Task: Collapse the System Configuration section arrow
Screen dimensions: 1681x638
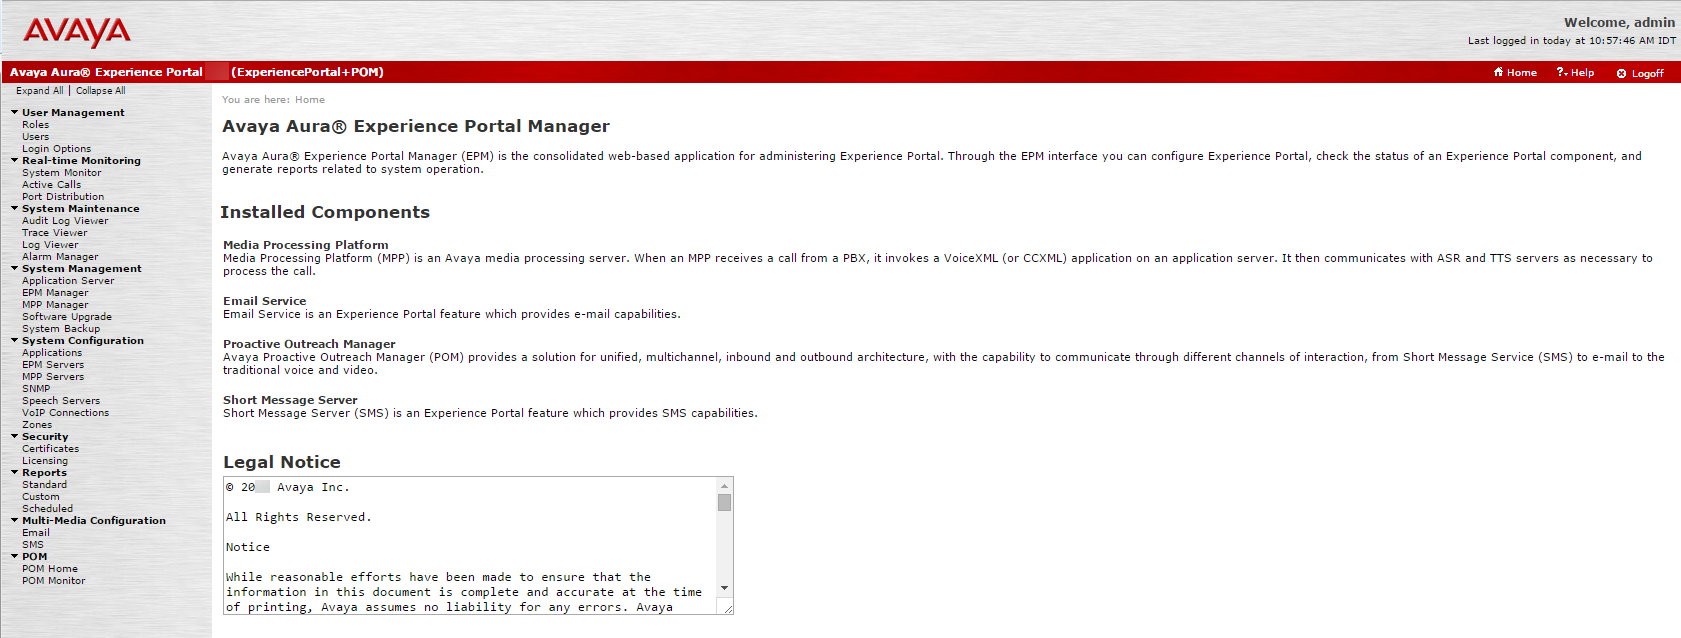Action: [14, 340]
